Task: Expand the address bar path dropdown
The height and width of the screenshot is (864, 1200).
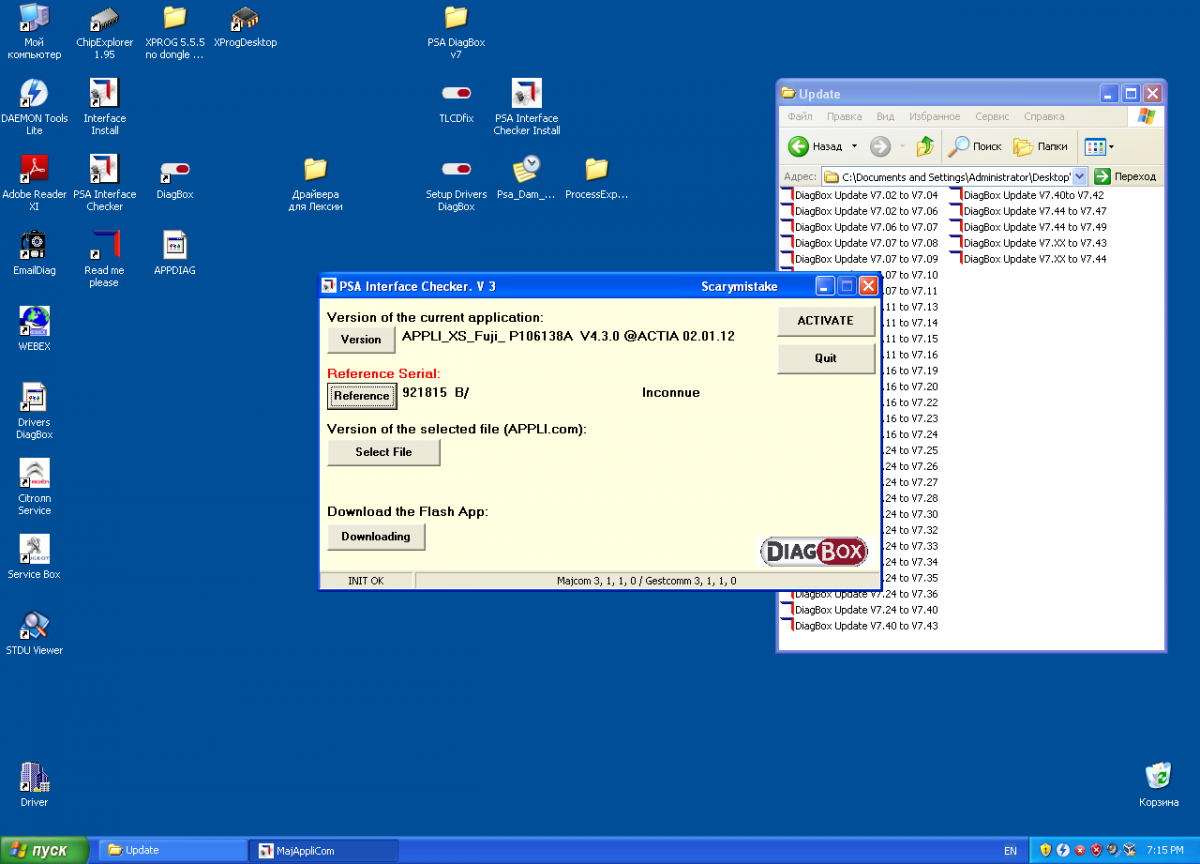Action: 1078,176
